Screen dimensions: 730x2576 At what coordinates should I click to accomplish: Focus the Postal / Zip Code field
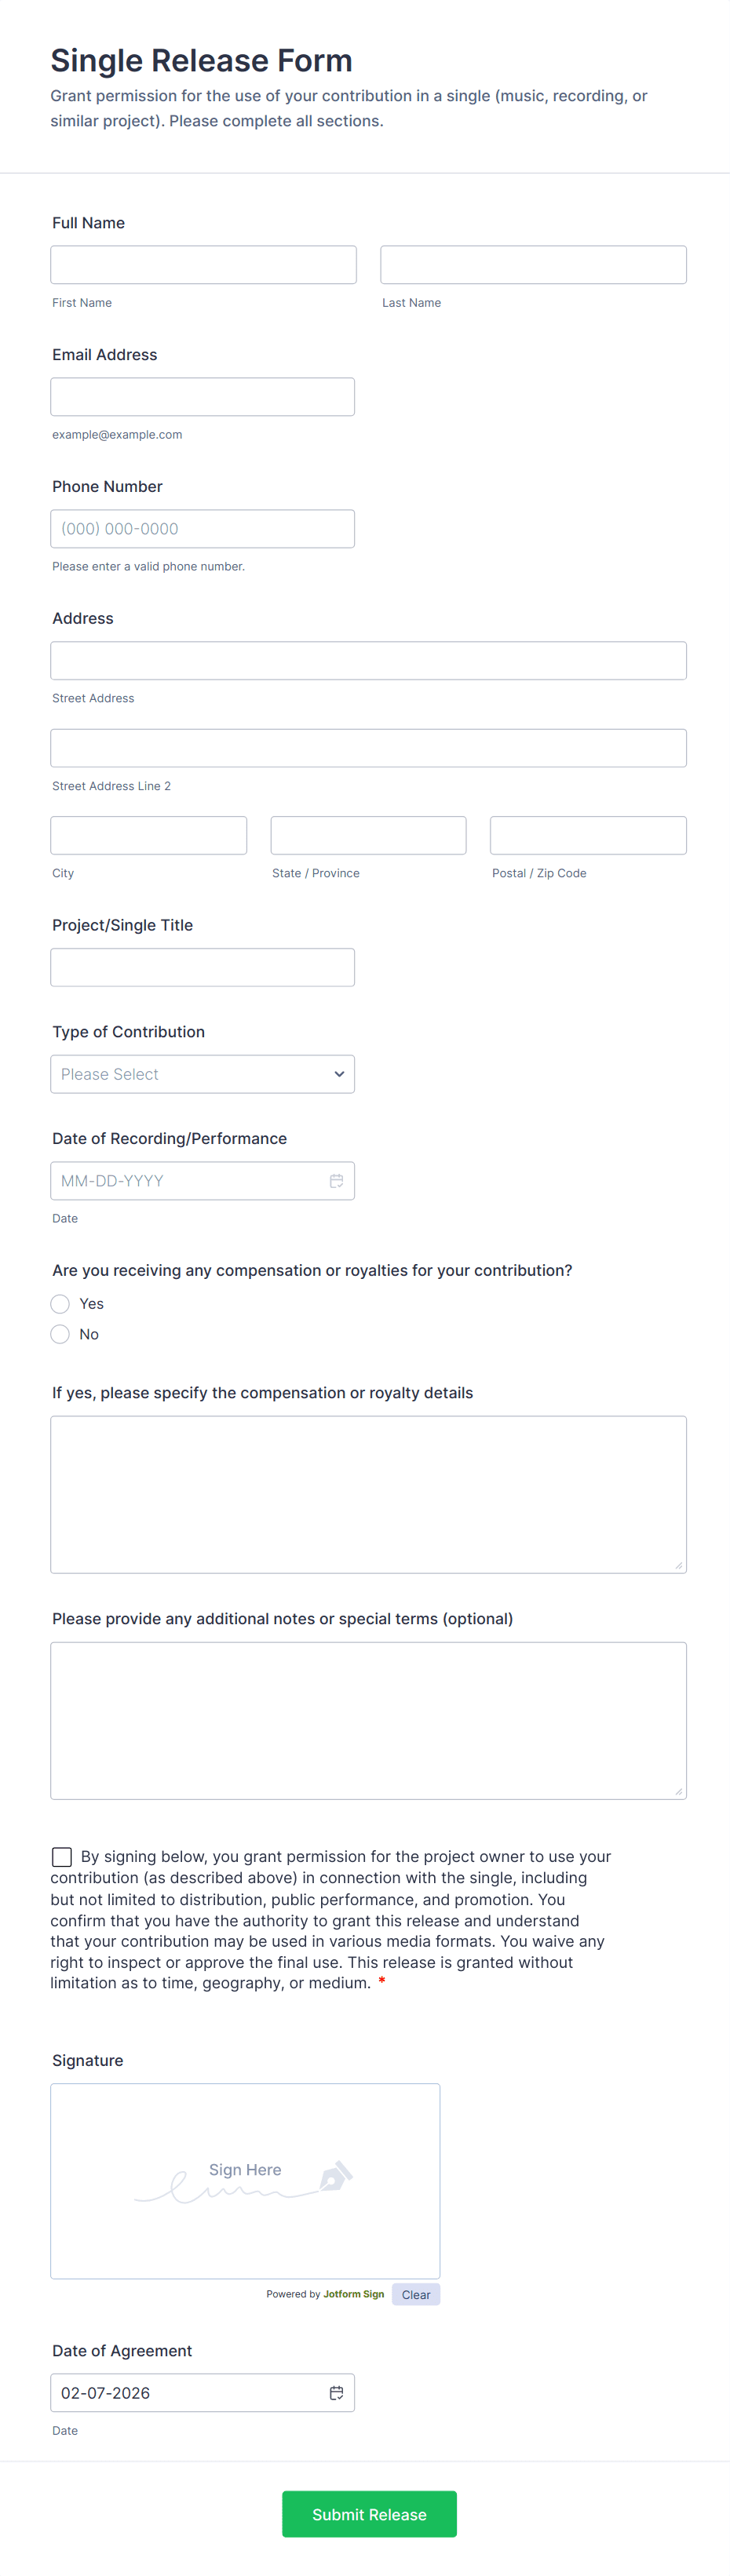pos(588,836)
